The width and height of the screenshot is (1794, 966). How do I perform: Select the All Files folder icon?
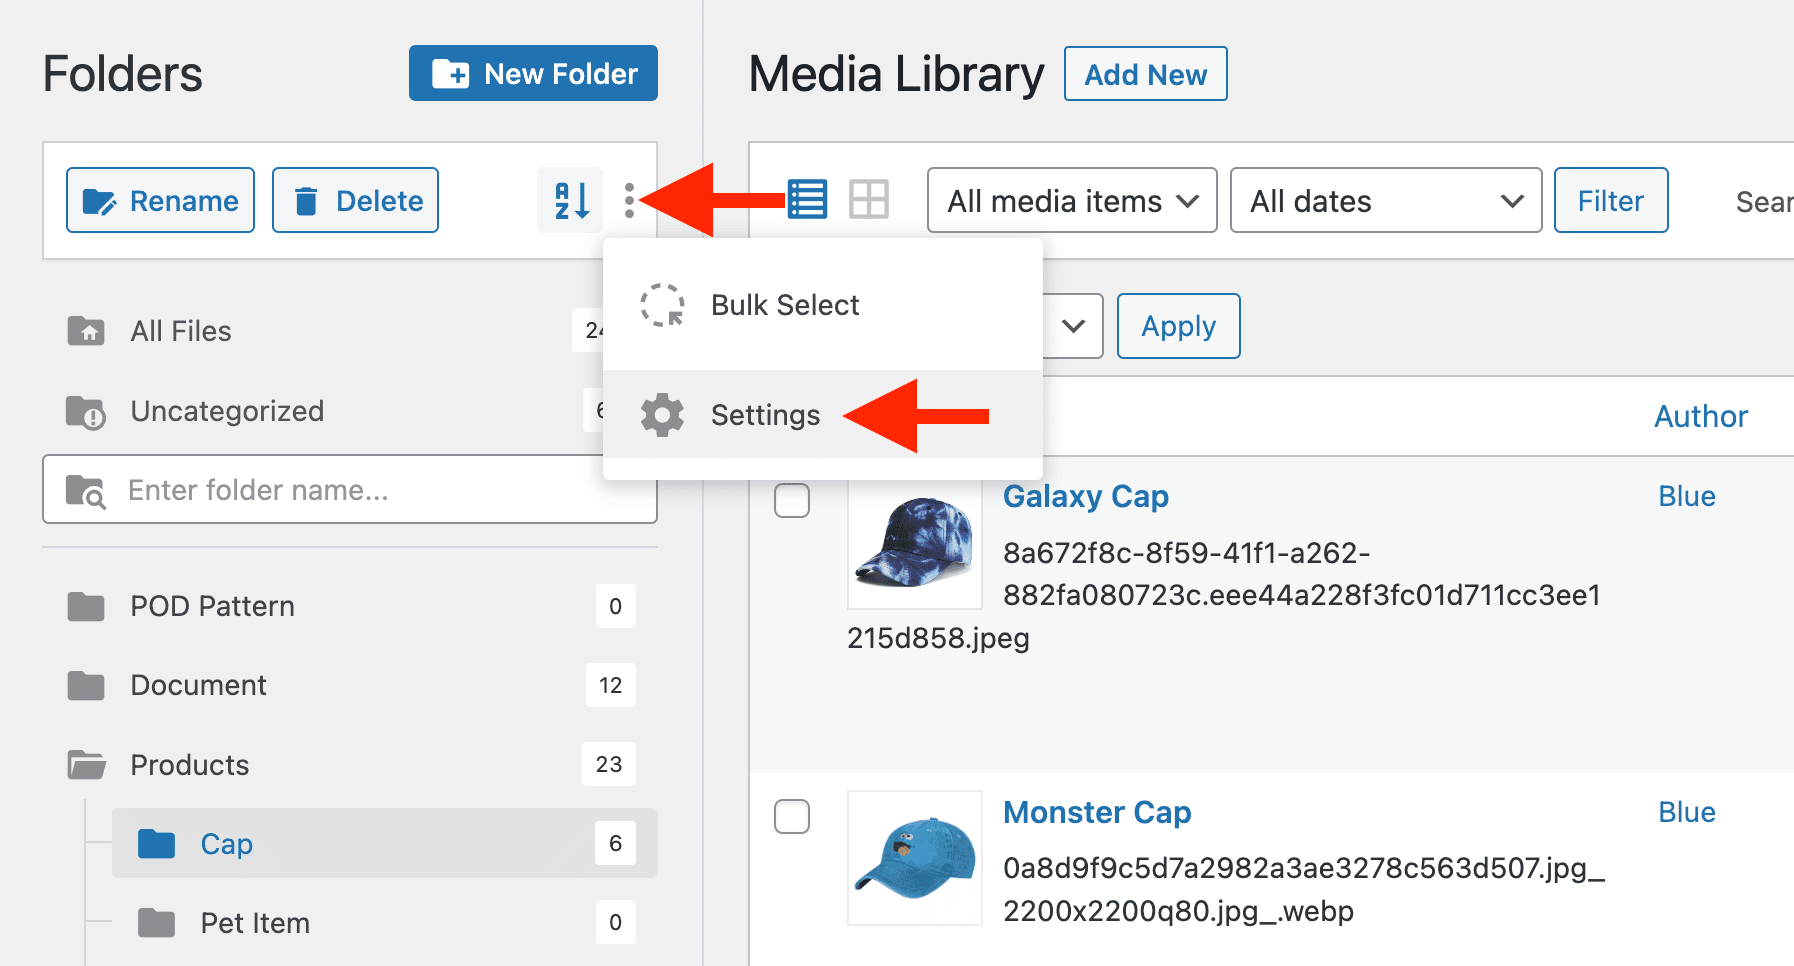pyautogui.click(x=87, y=330)
